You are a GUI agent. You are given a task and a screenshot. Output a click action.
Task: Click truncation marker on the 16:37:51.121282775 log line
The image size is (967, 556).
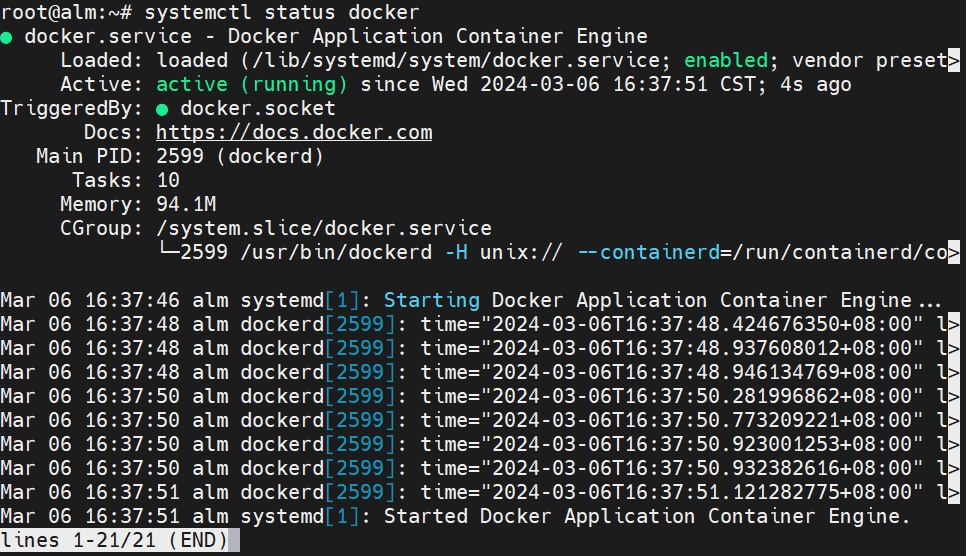(953, 493)
